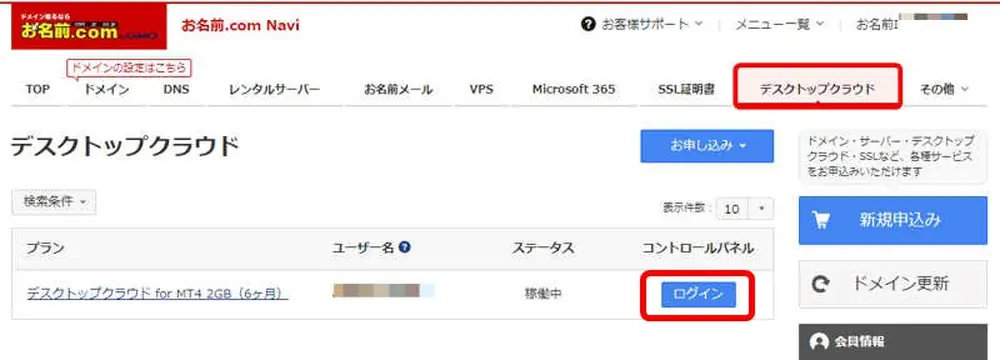Open the お申し込み dropdown button

[x=707, y=146]
